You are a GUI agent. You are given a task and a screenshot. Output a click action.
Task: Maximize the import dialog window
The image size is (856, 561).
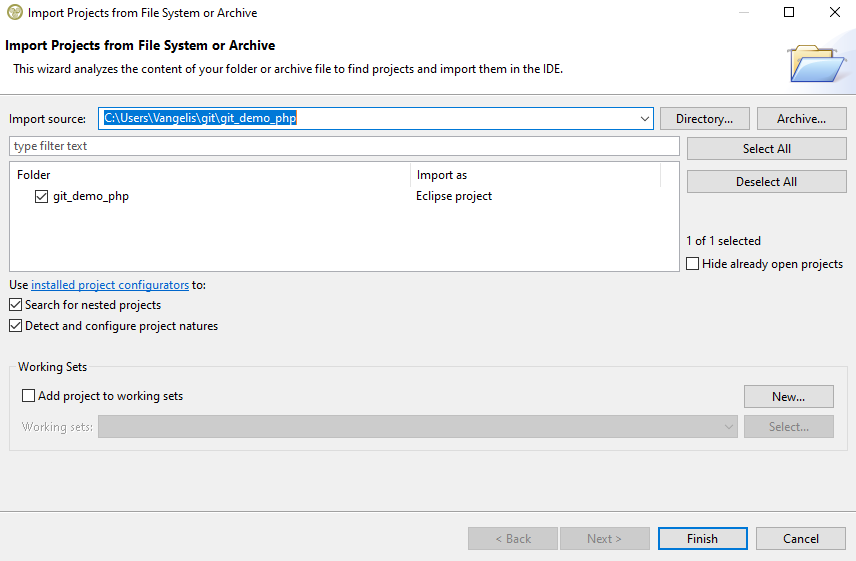click(788, 13)
